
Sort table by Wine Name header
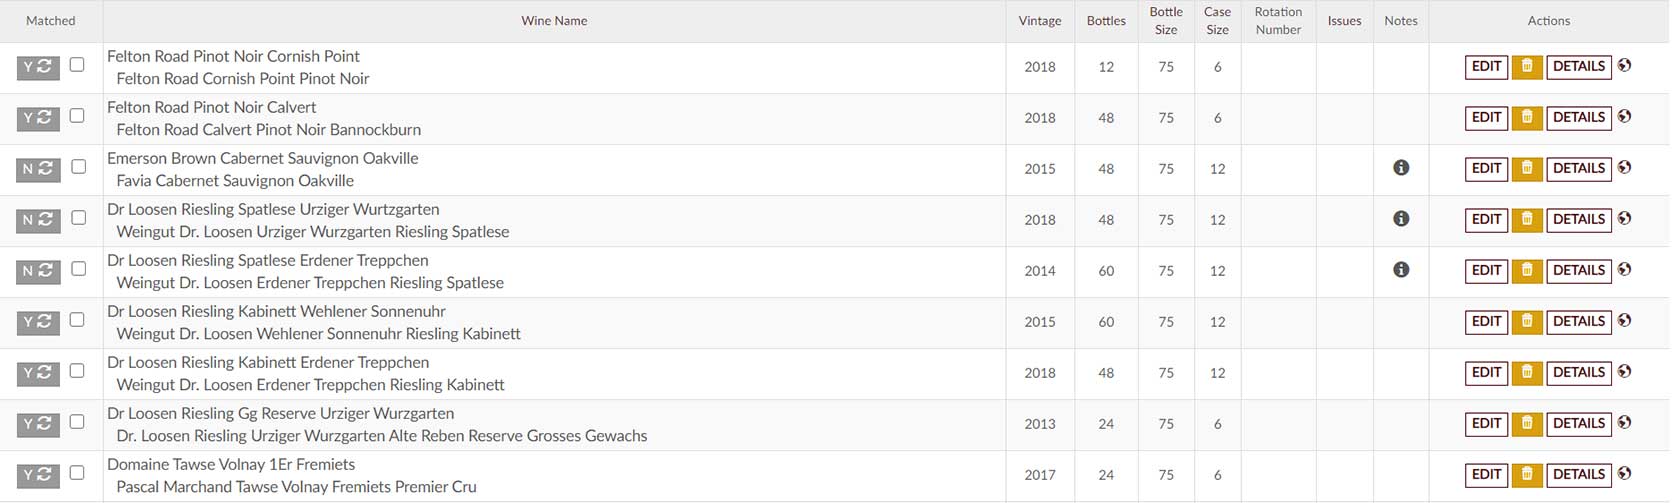pos(554,21)
